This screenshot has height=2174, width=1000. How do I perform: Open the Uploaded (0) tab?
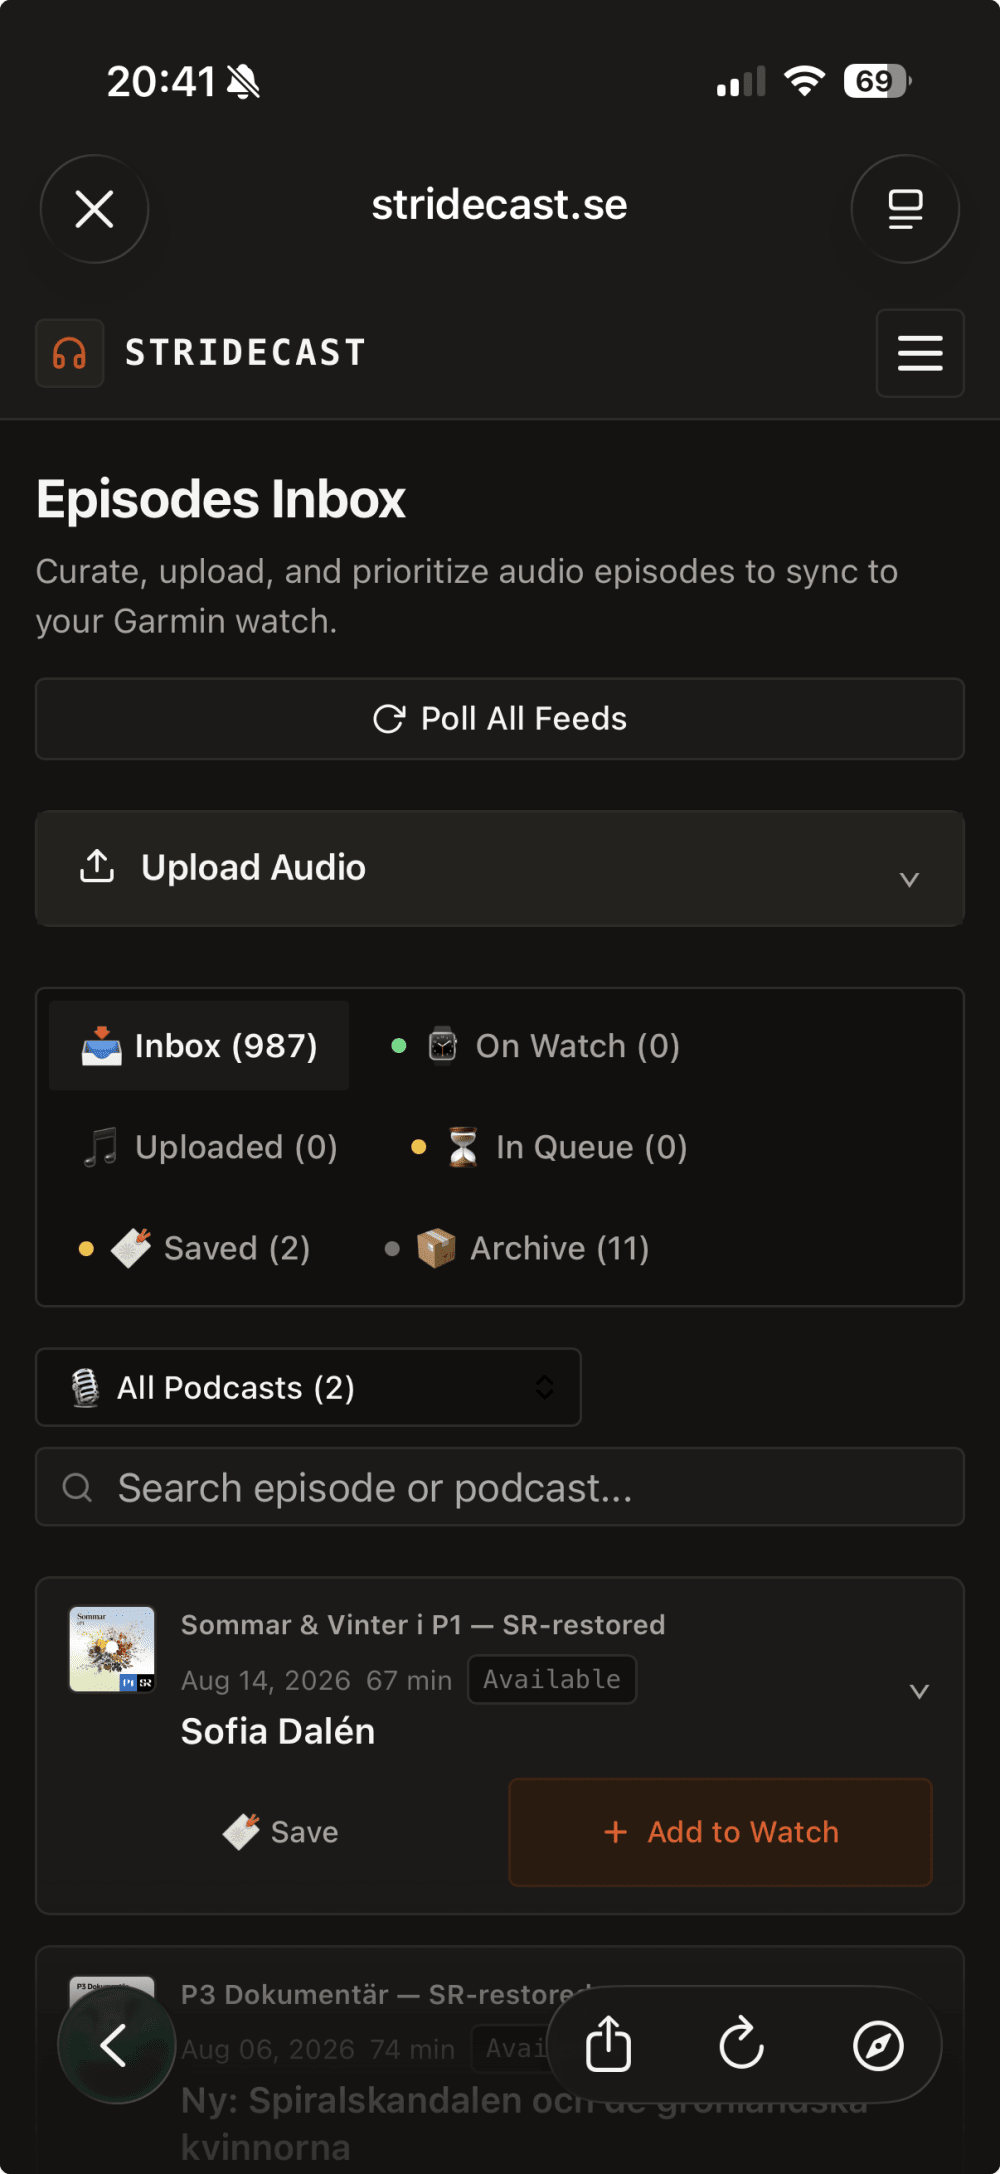pyautogui.click(x=210, y=1147)
